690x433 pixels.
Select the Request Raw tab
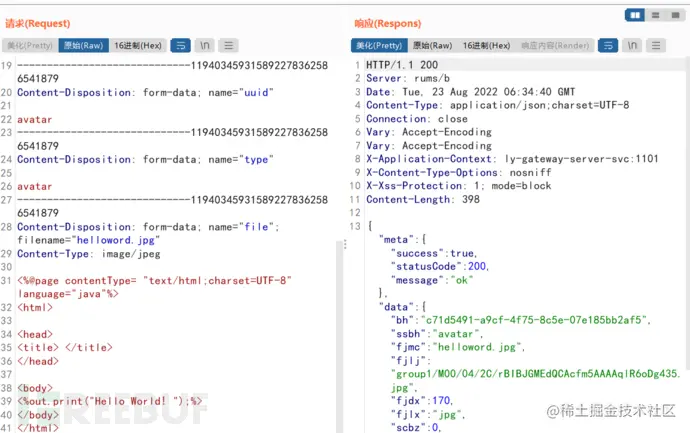pos(84,45)
